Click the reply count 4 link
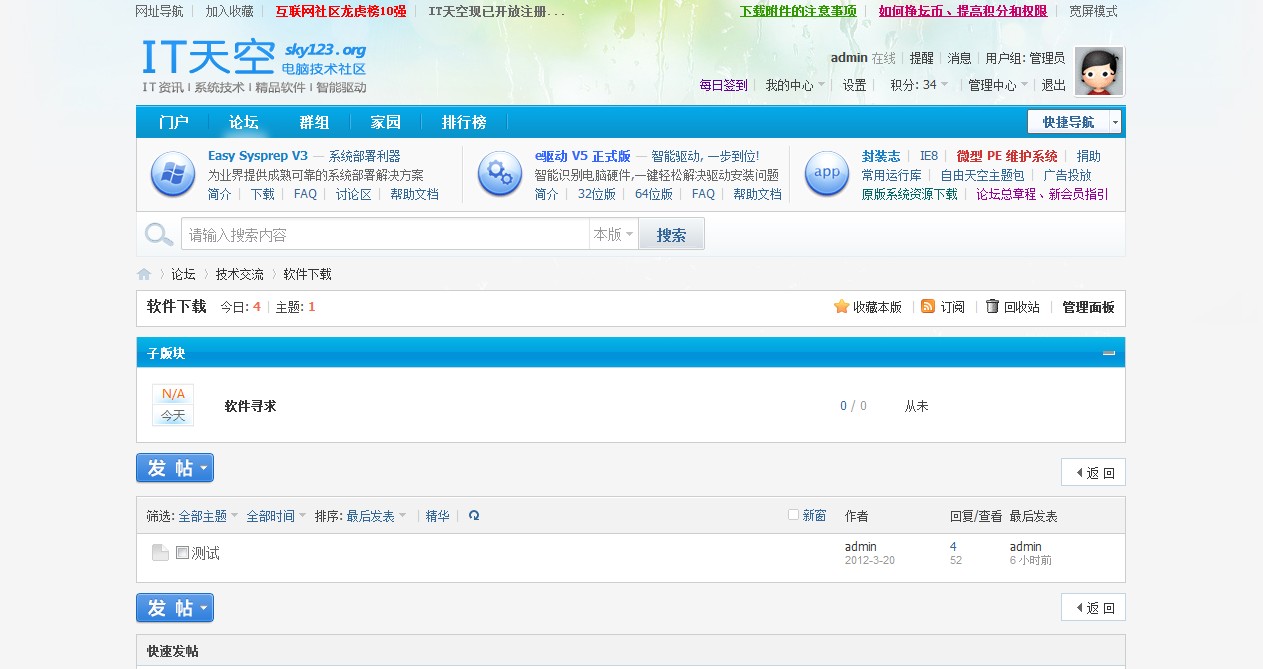The image size is (1263, 669). [x=953, y=546]
